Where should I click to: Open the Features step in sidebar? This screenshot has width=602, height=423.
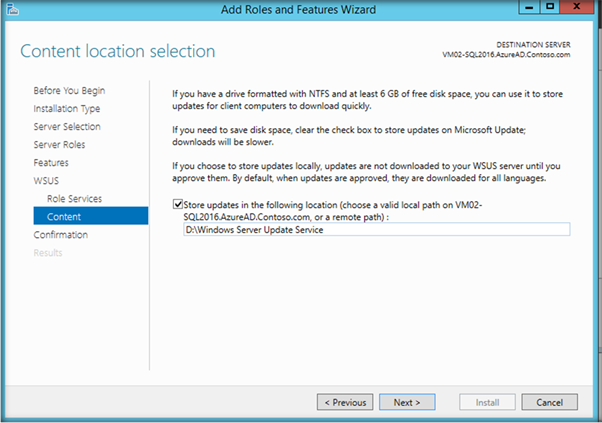point(51,163)
